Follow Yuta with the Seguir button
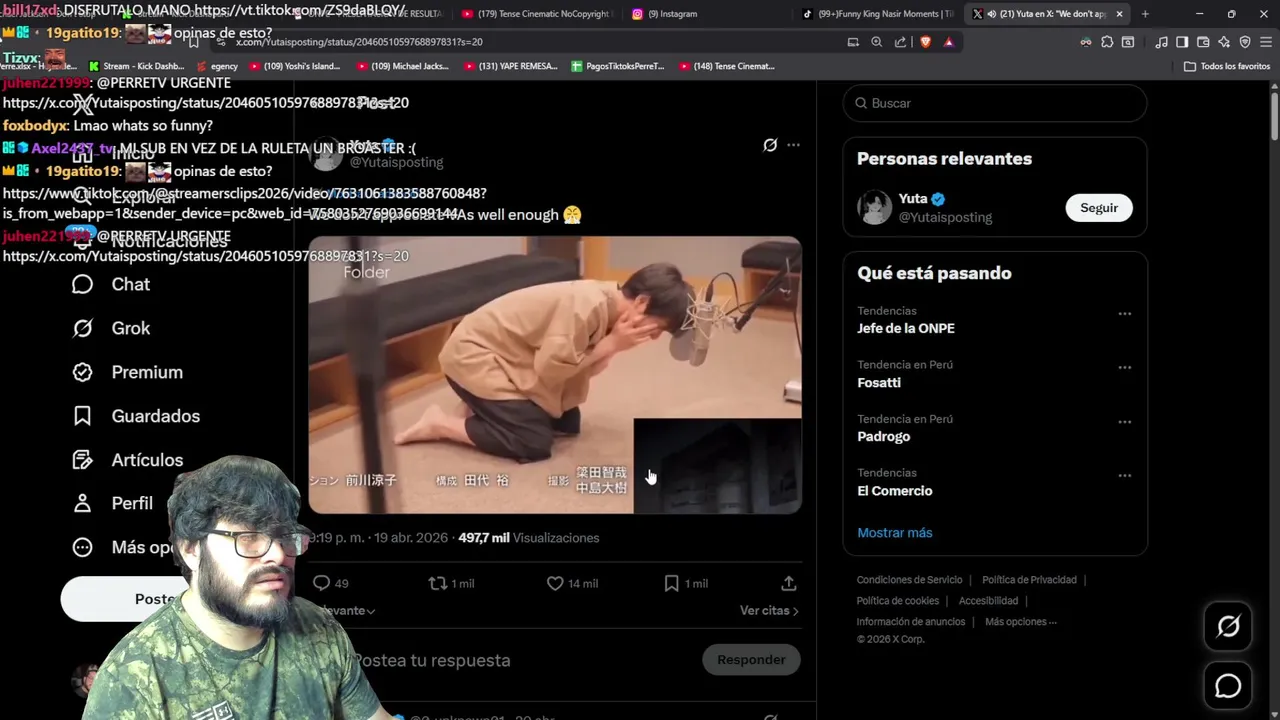 1099,208
